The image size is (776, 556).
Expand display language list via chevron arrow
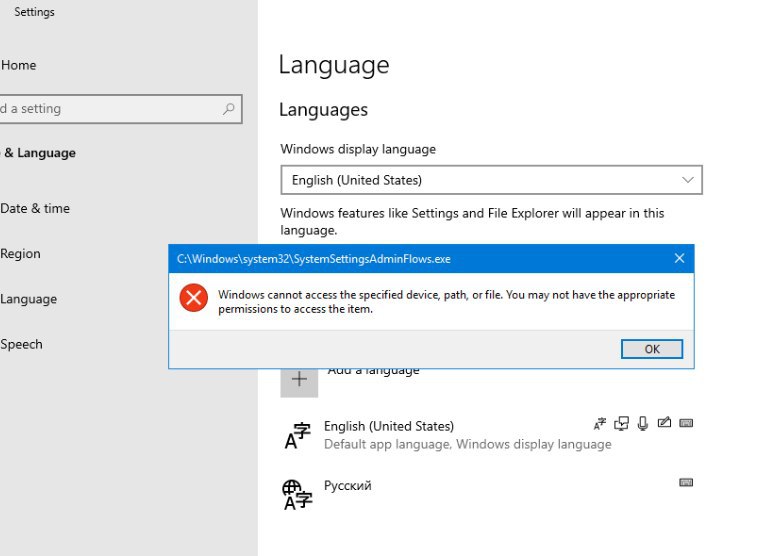[x=687, y=180]
